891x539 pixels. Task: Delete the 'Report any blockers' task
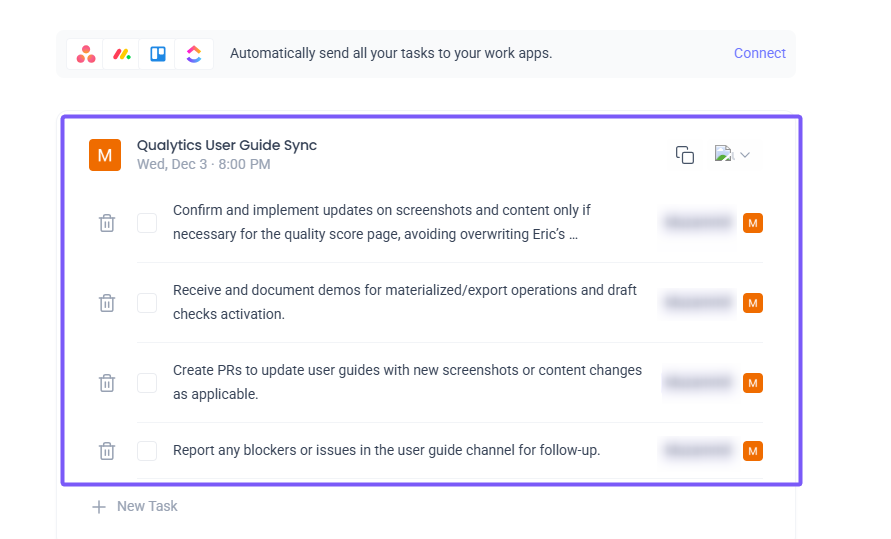[107, 451]
